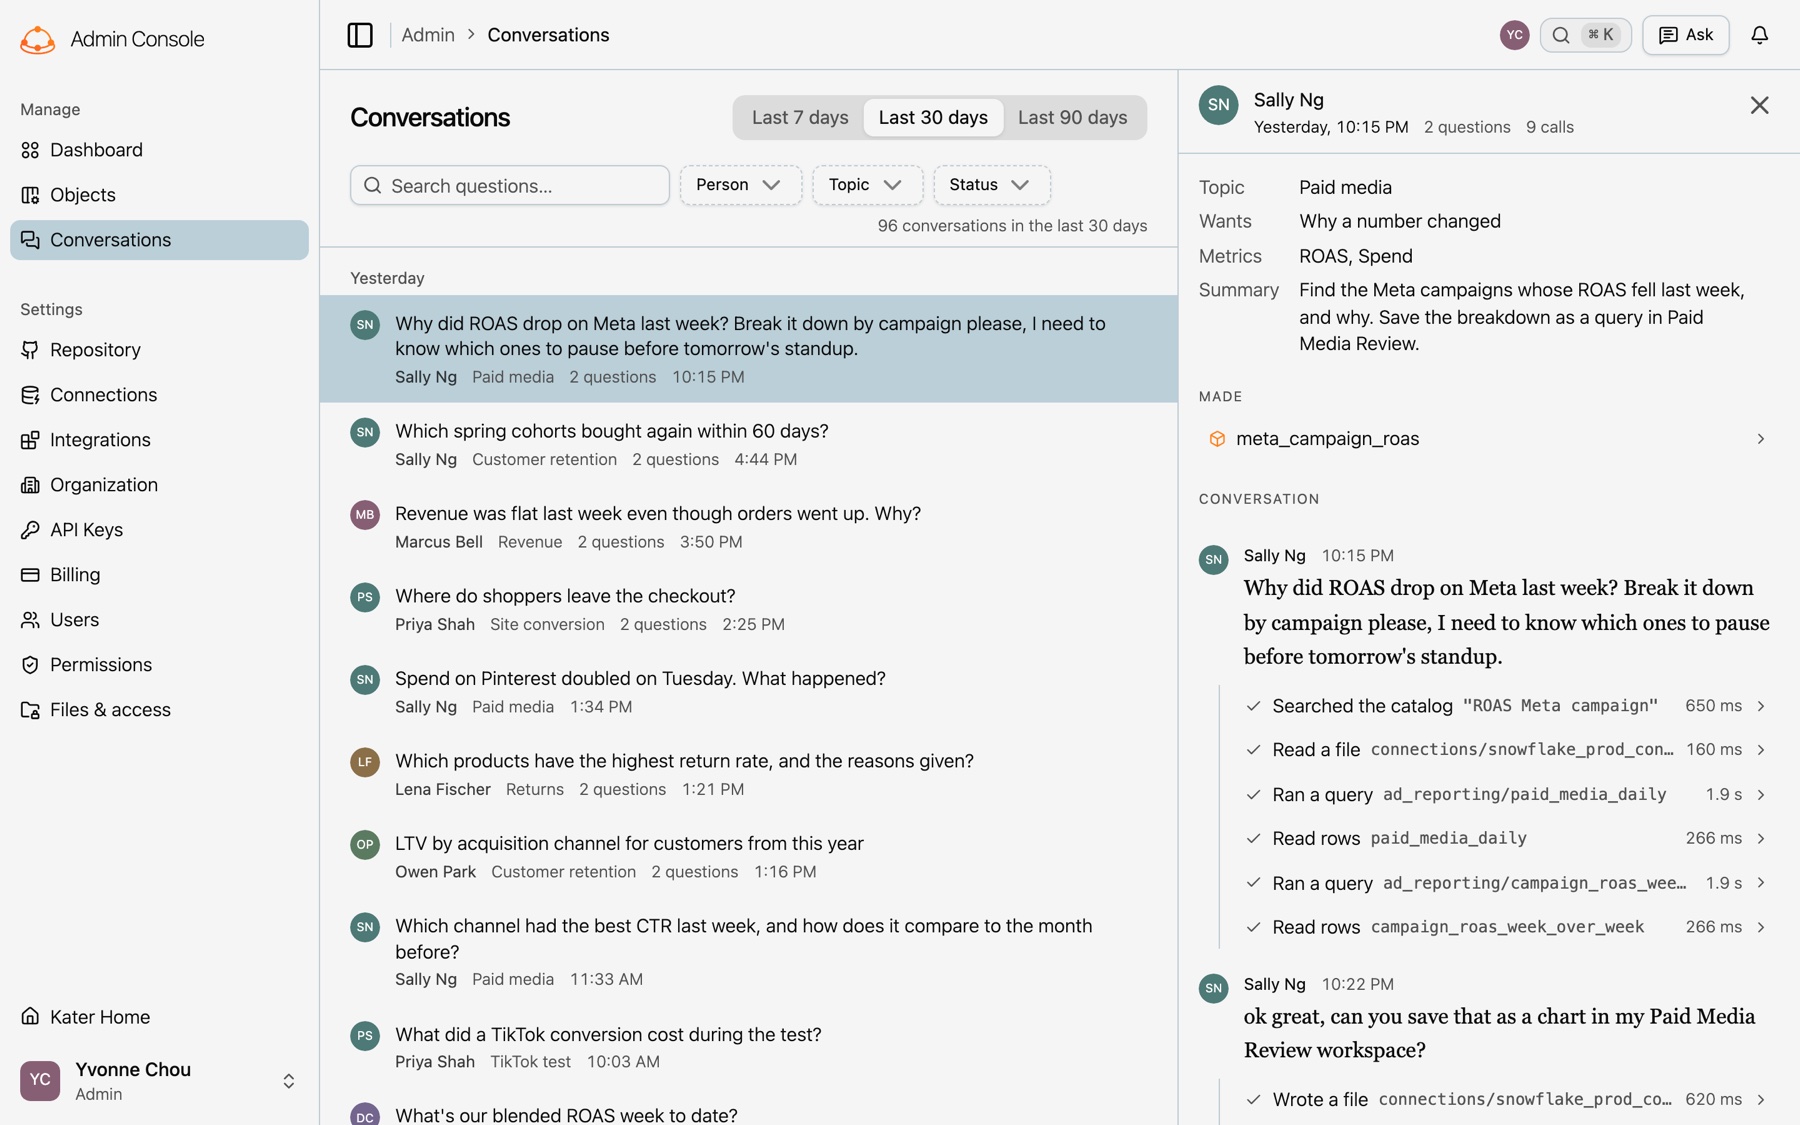The height and width of the screenshot is (1125, 1800).
Task: Expand the 'Wrote a file' step
Action: (1760, 1100)
